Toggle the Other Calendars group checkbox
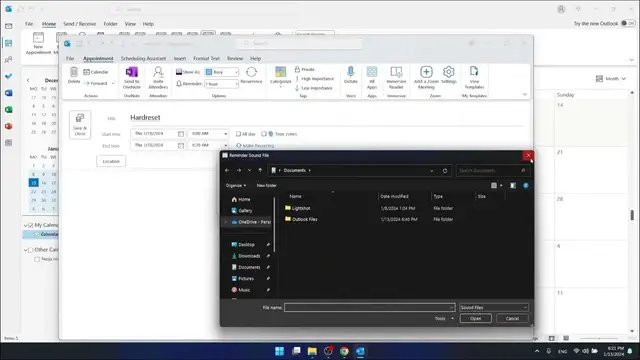 pyautogui.click(x=31, y=250)
